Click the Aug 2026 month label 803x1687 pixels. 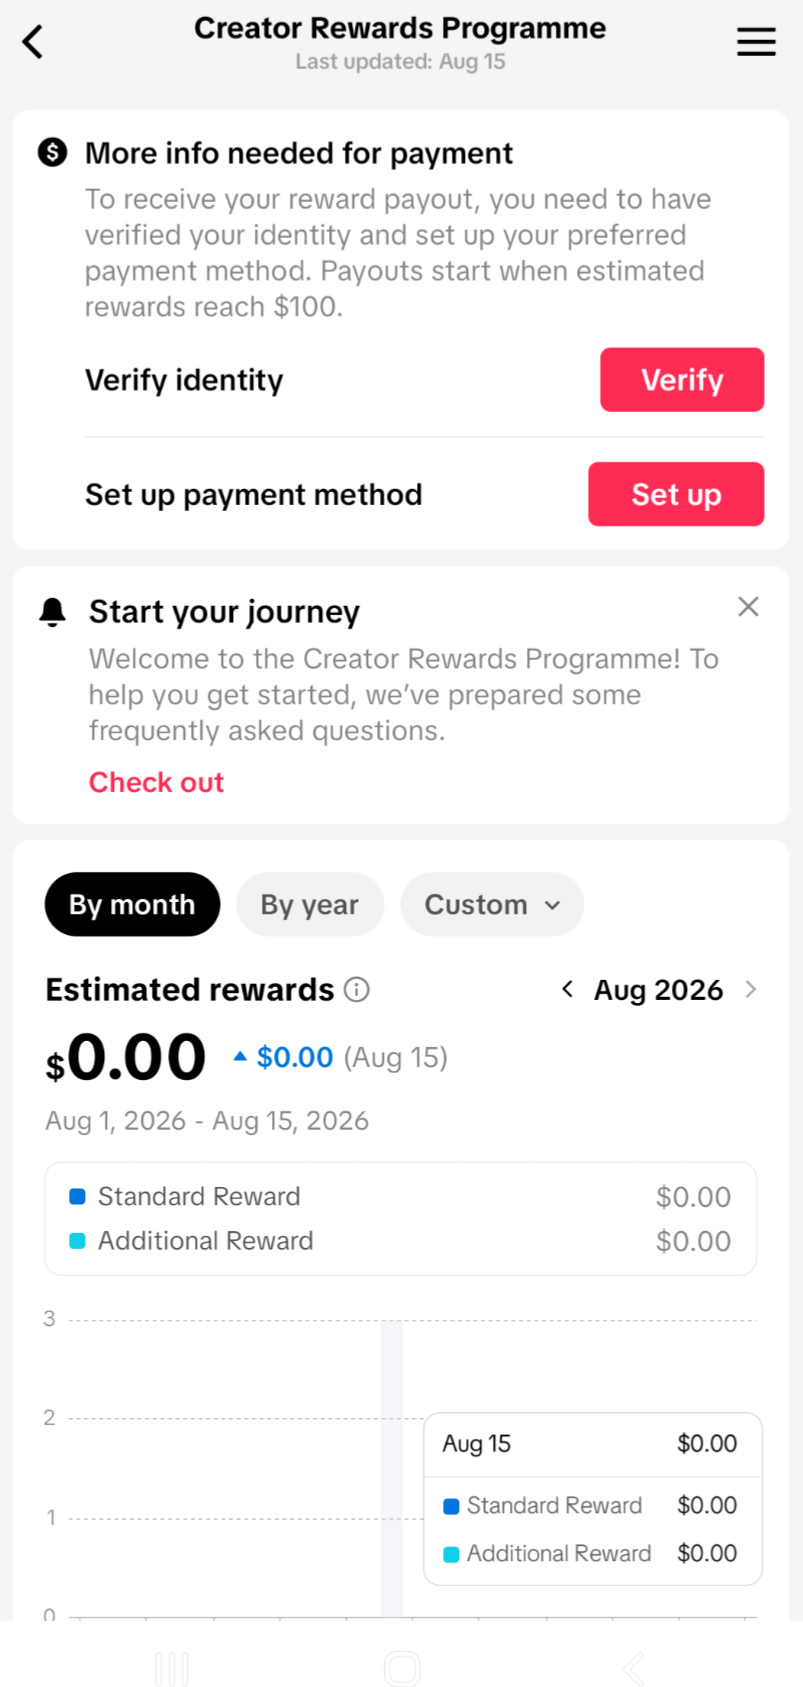coord(658,989)
